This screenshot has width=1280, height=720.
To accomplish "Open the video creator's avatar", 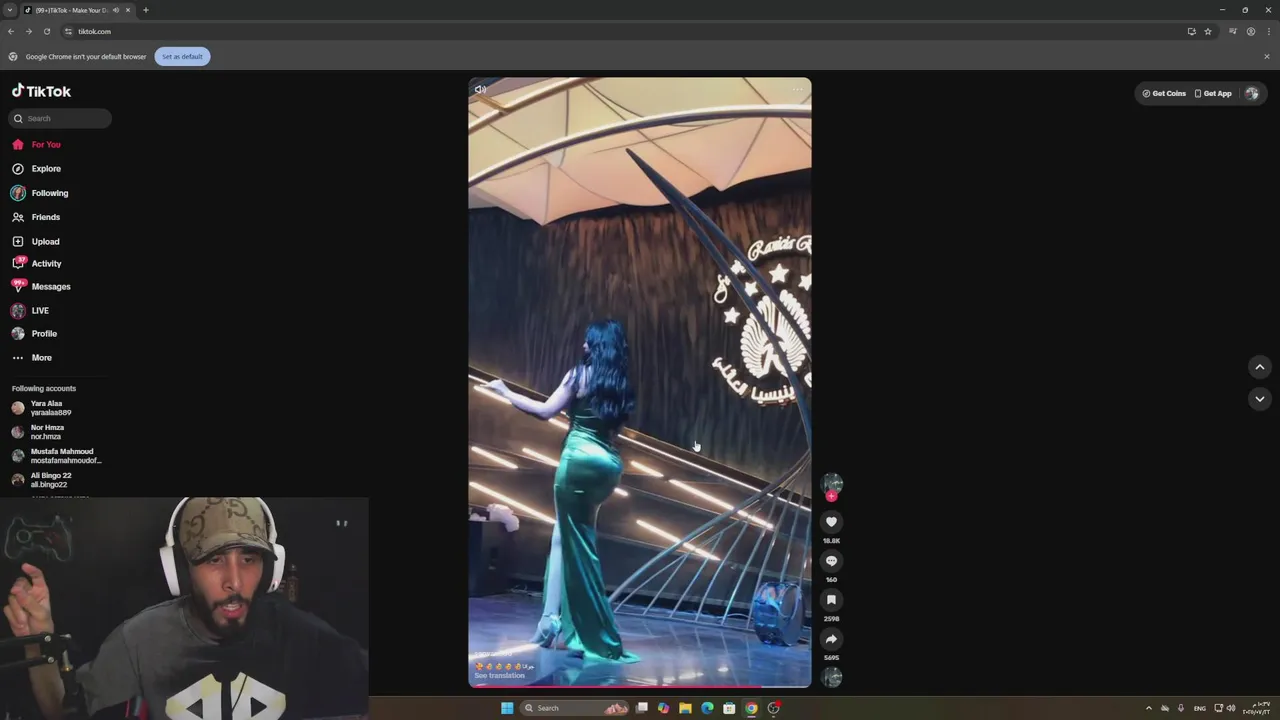I will (x=831, y=484).
